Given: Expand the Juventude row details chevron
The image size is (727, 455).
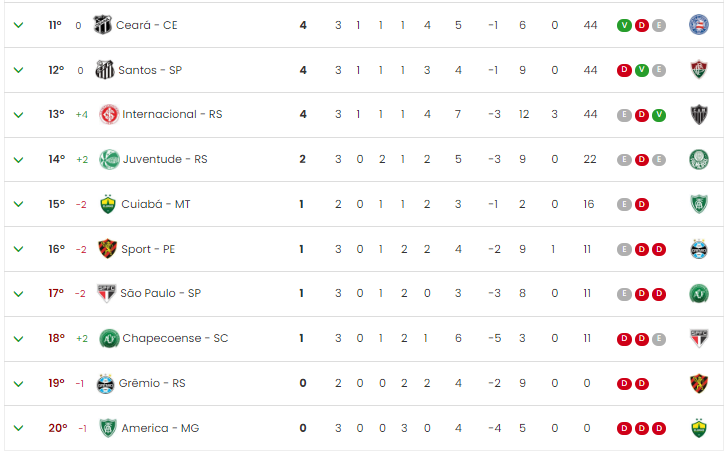Looking at the screenshot, I should [19, 160].
